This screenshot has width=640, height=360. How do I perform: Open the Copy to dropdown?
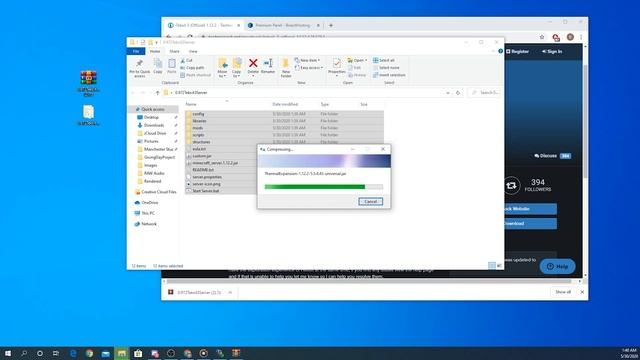pos(237,68)
